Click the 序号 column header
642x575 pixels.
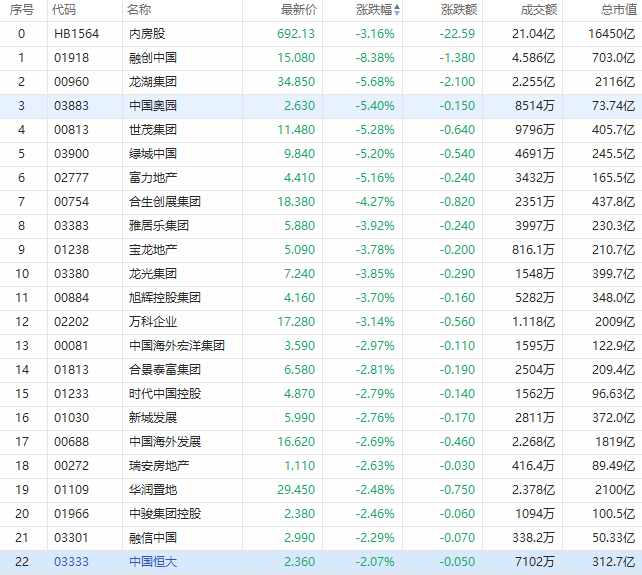click(22, 9)
